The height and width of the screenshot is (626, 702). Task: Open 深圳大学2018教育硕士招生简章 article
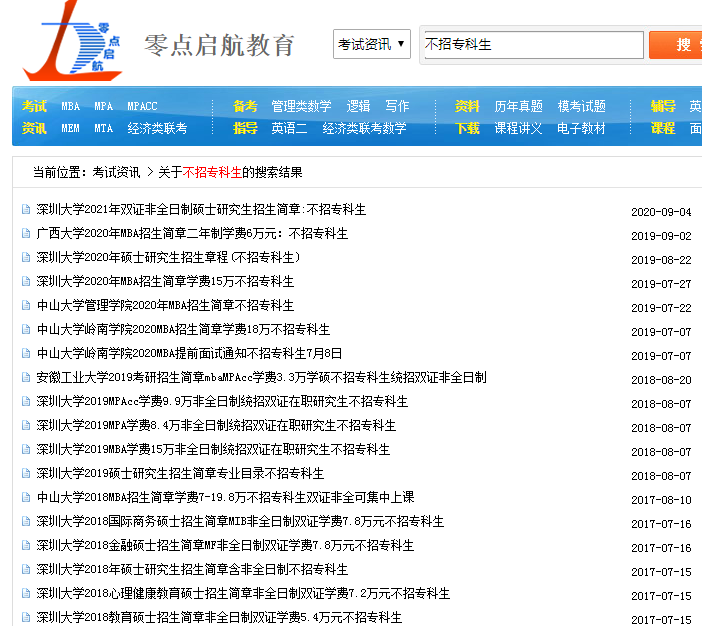(219, 617)
